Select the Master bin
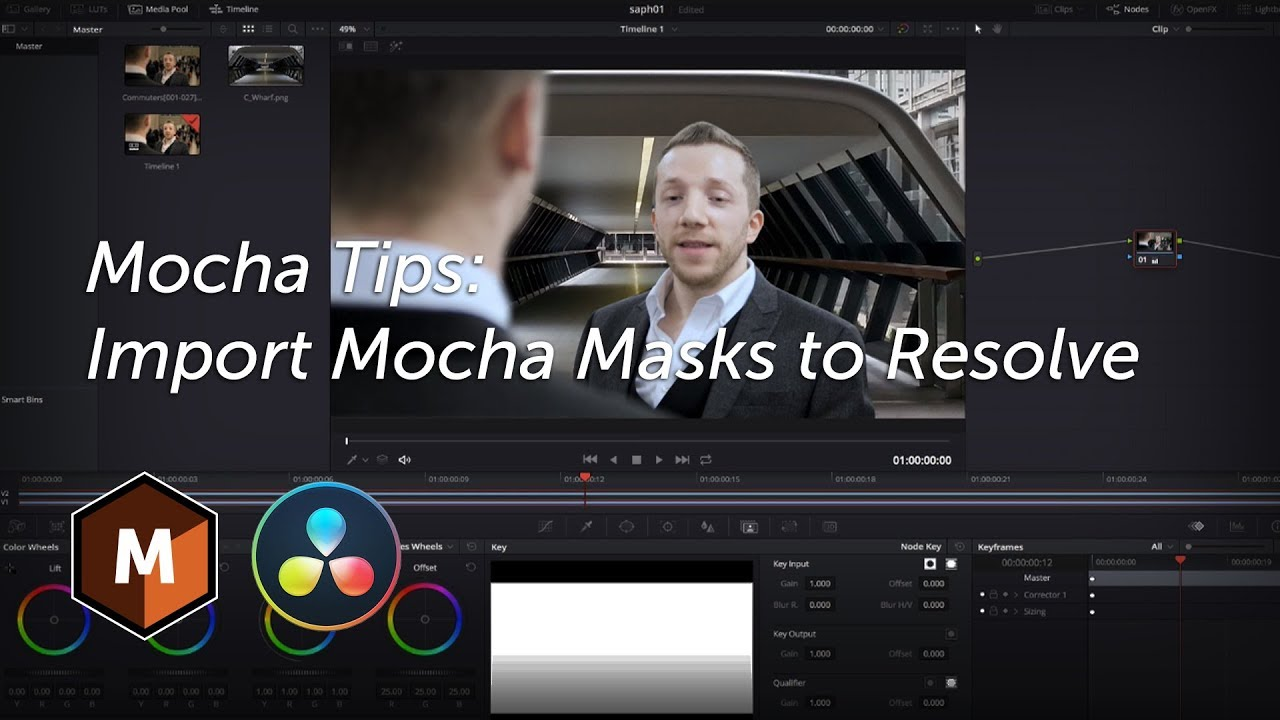 (x=29, y=46)
